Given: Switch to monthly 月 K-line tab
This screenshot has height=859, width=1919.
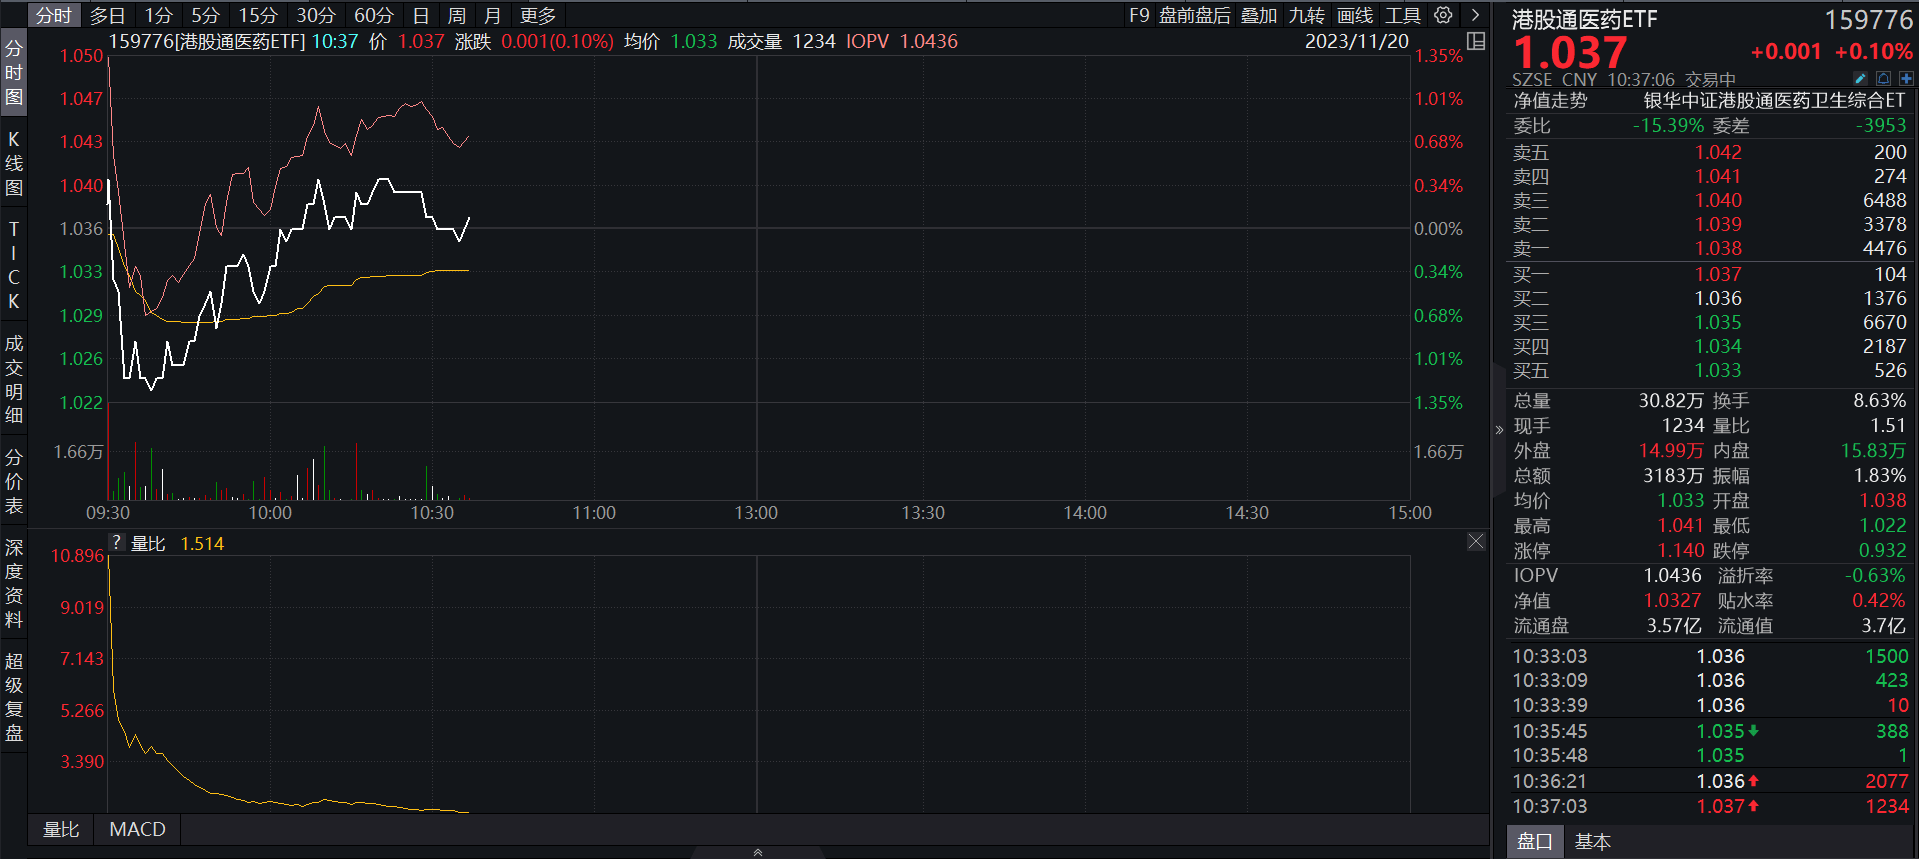Looking at the screenshot, I should [492, 15].
